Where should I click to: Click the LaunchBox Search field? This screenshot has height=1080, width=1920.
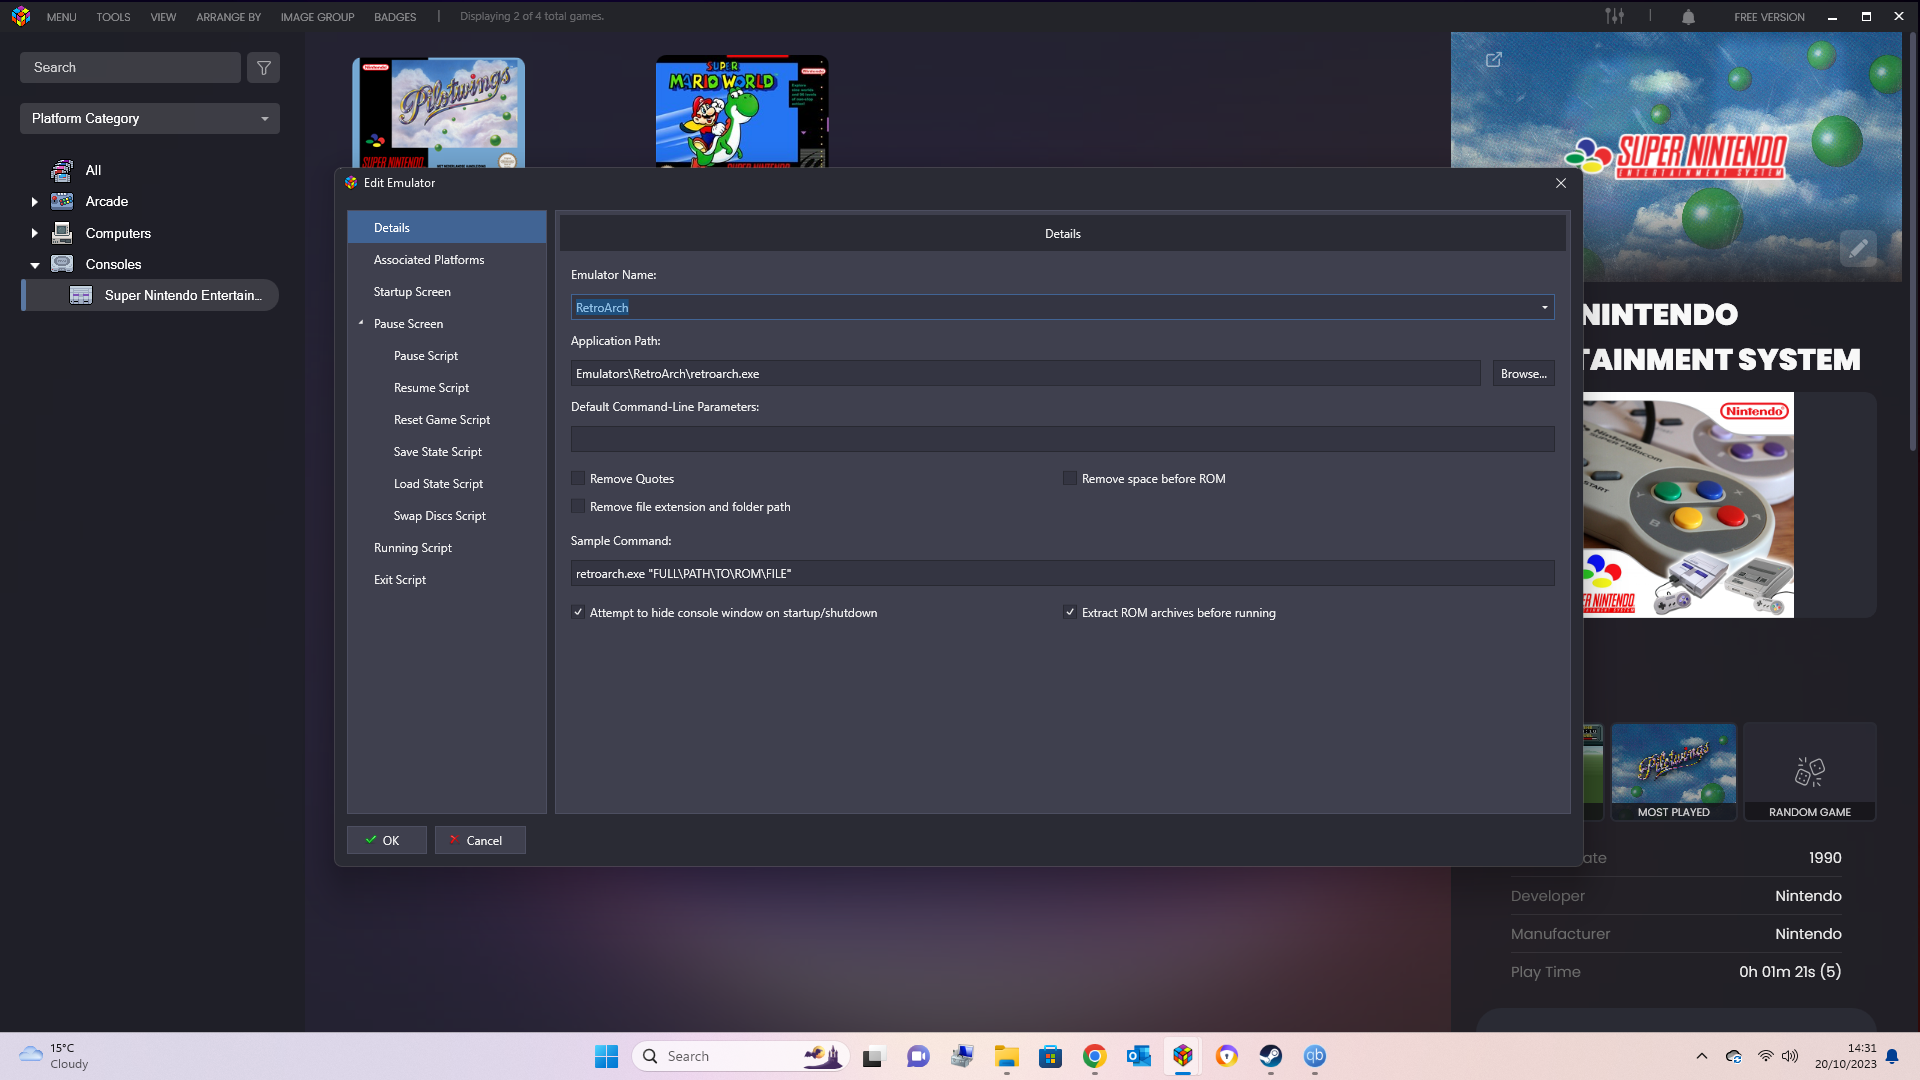pyautogui.click(x=130, y=68)
